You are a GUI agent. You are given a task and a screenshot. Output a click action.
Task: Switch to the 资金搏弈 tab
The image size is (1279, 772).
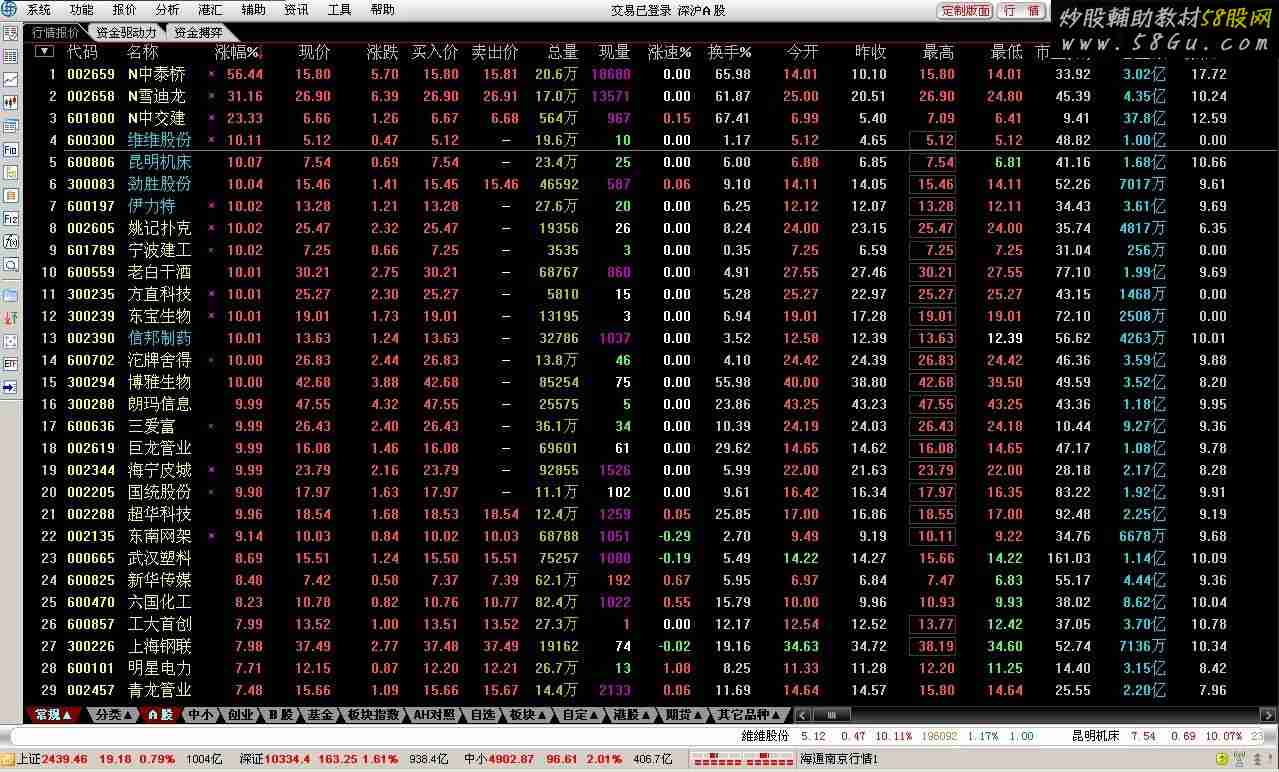coord(198,33)
